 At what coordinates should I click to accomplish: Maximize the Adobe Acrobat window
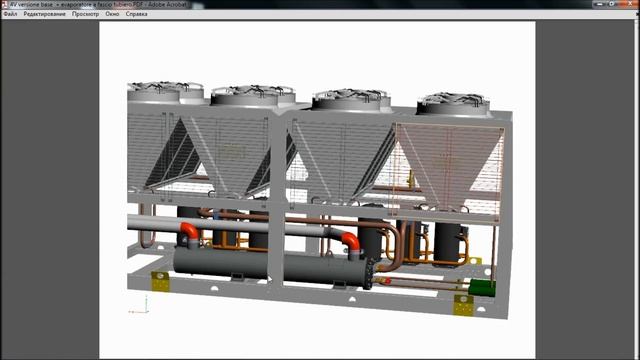point(612,4)
